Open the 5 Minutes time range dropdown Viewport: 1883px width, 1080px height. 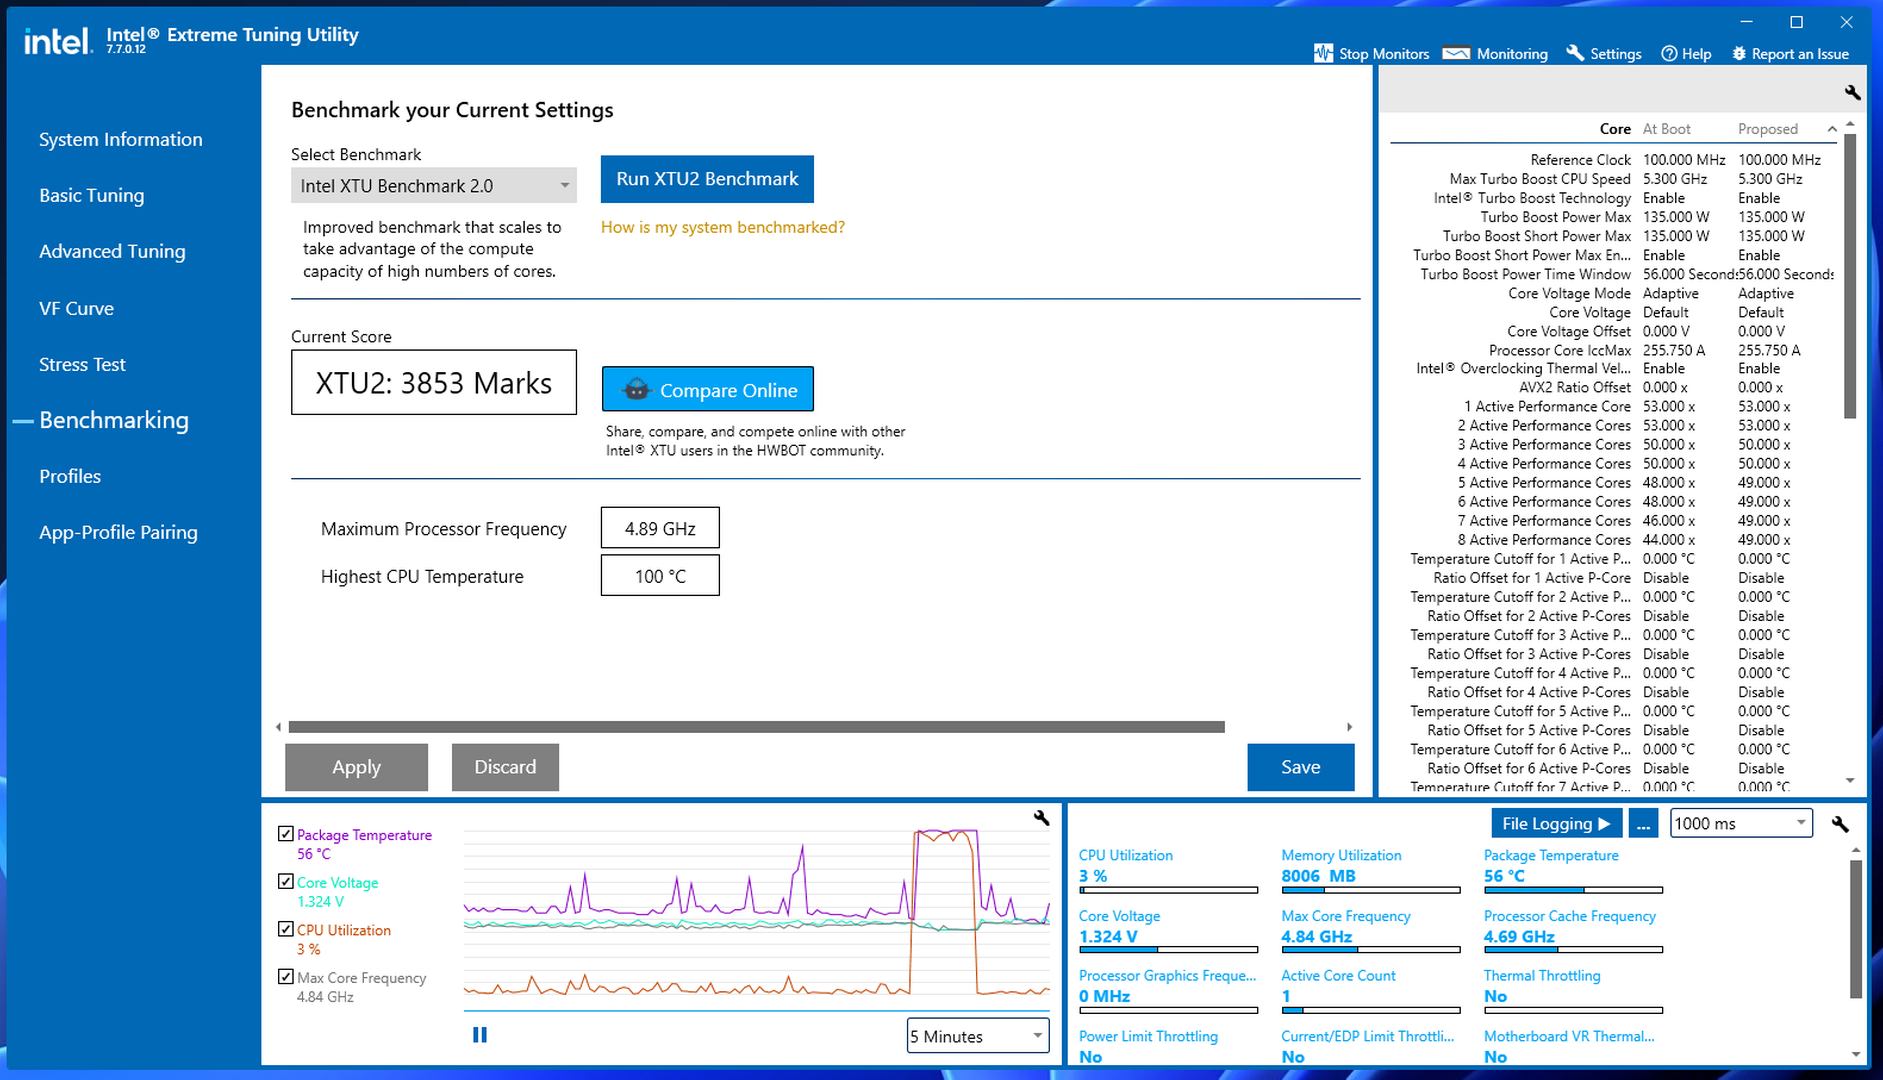tap(978, 1036)
